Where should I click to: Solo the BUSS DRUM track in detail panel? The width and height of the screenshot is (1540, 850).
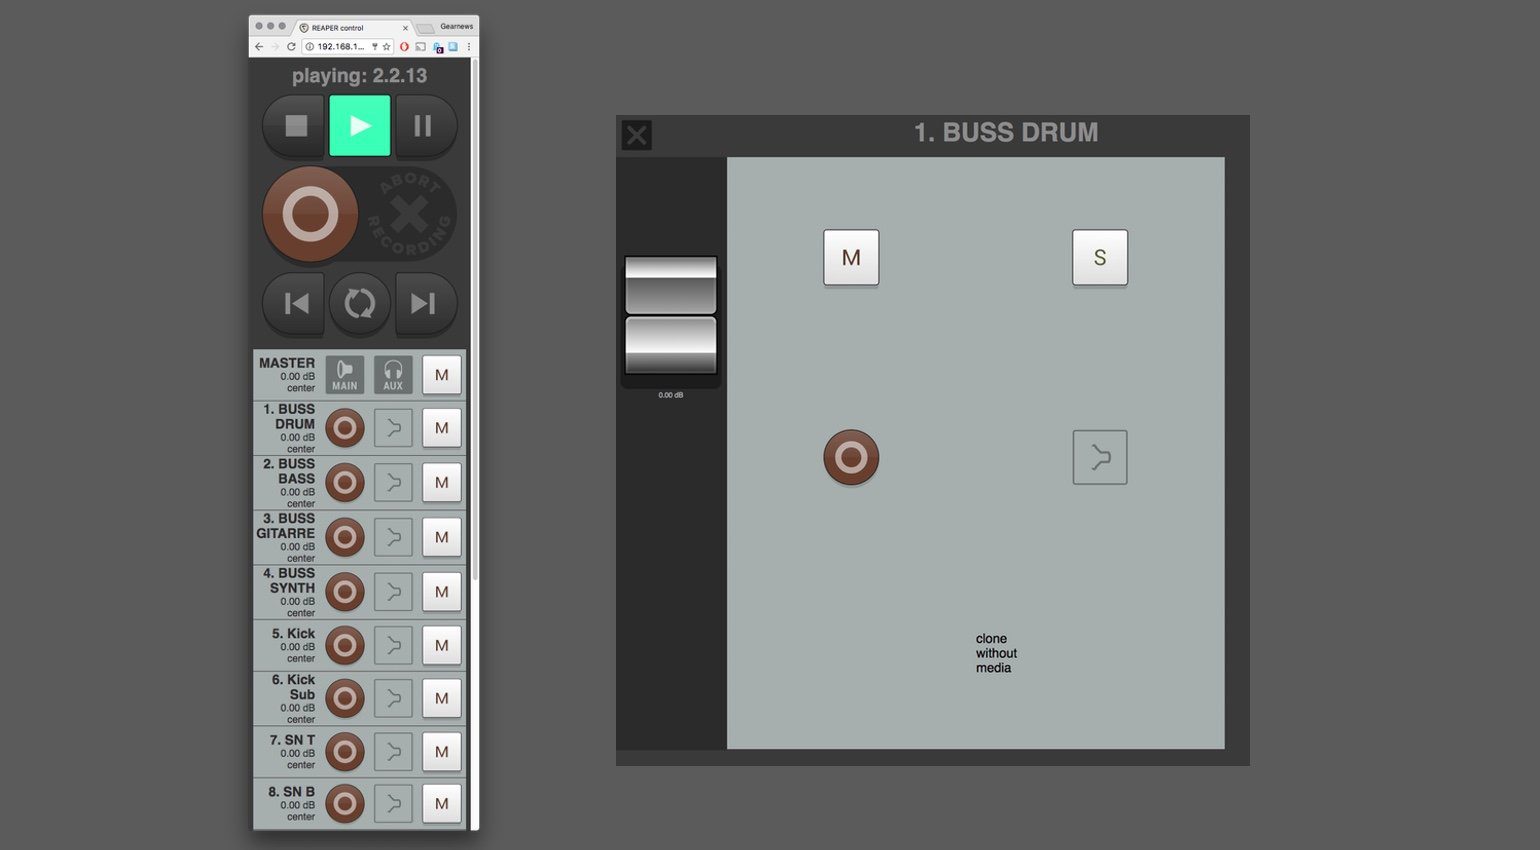tap(1099, 258)
